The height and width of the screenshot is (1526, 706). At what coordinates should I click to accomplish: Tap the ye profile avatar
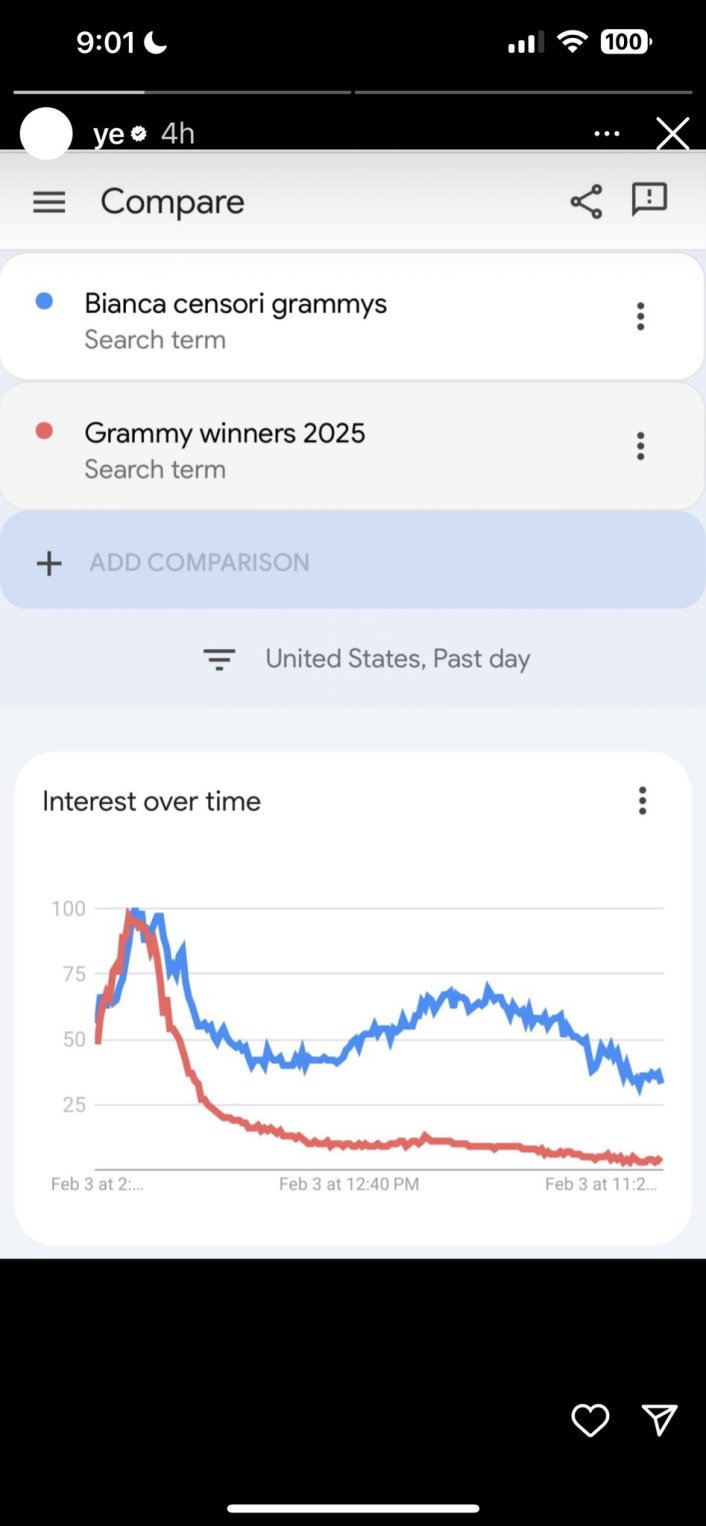coord(46,134)
